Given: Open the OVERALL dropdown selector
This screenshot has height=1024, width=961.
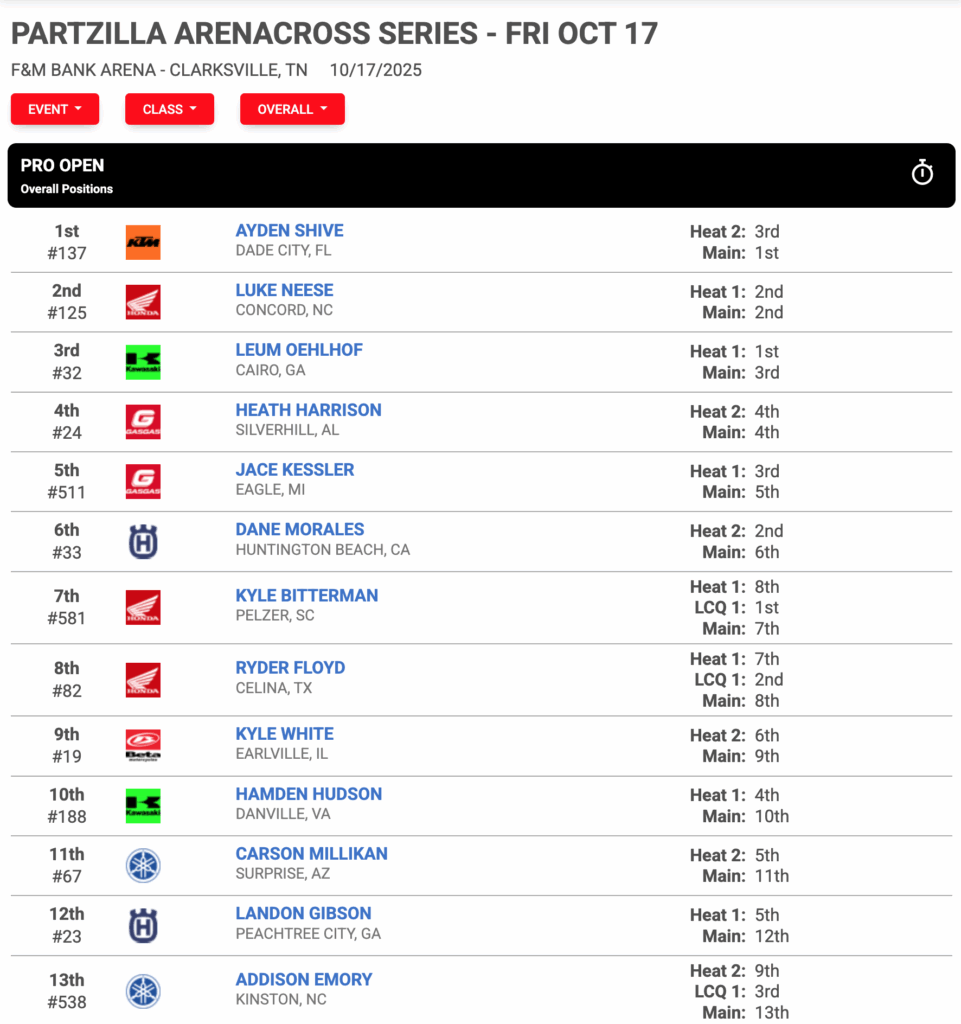Looking at the screenshot, I should click(x=292, y=109).
